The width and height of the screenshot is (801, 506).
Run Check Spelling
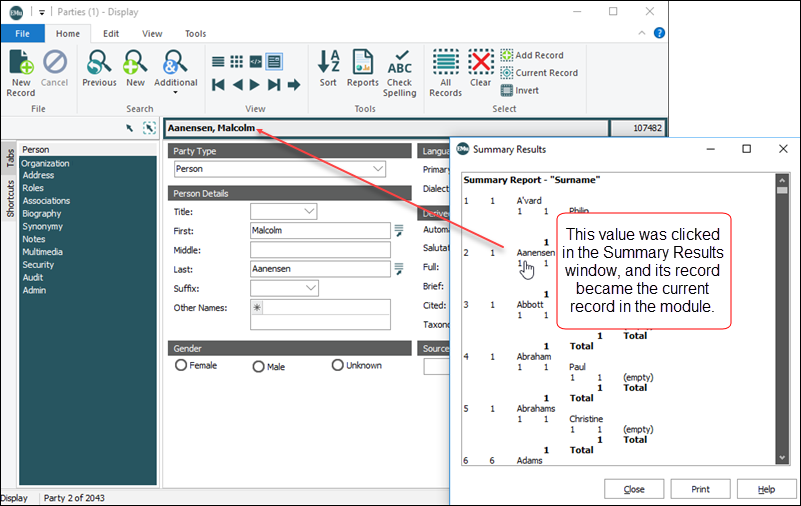pyautogui.click(x=399, y=66)
